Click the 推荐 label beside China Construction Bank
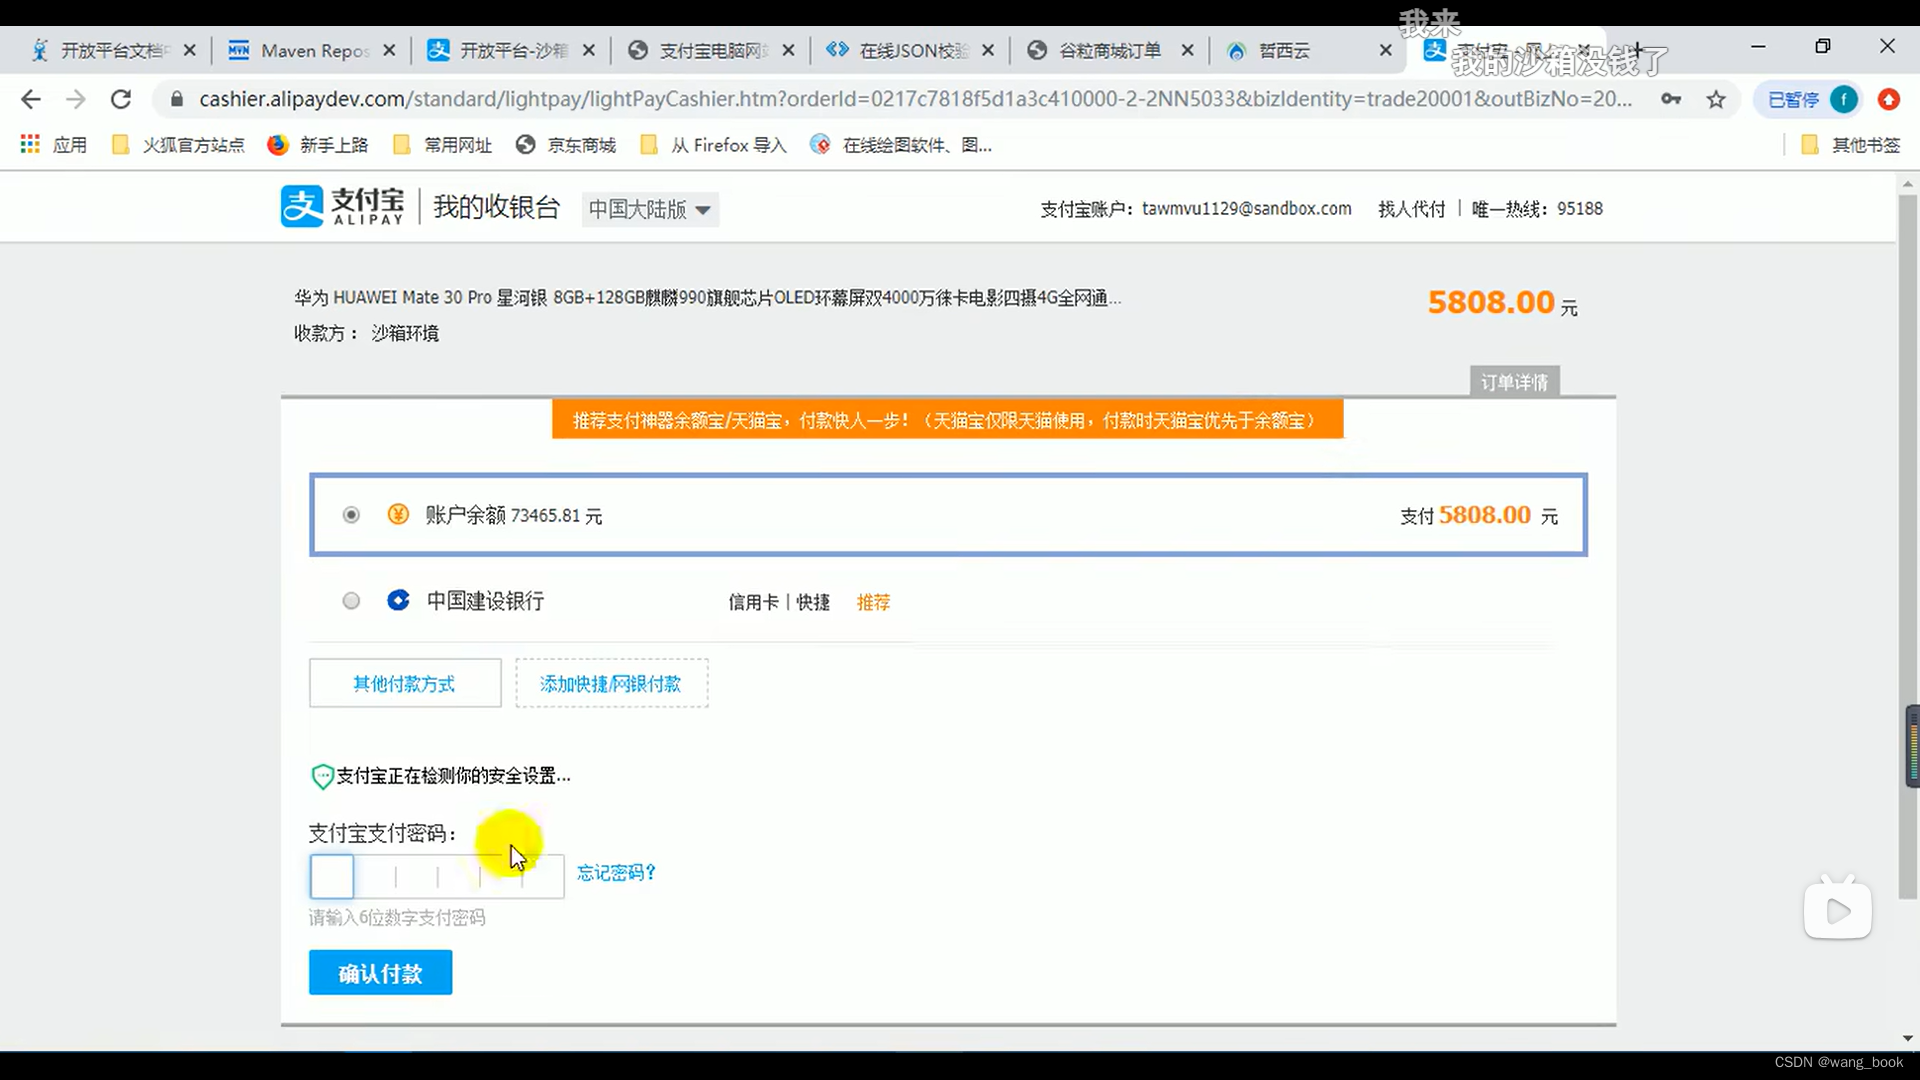The width and height of the screenshot is (1920, 1080). tap(873, 602)
